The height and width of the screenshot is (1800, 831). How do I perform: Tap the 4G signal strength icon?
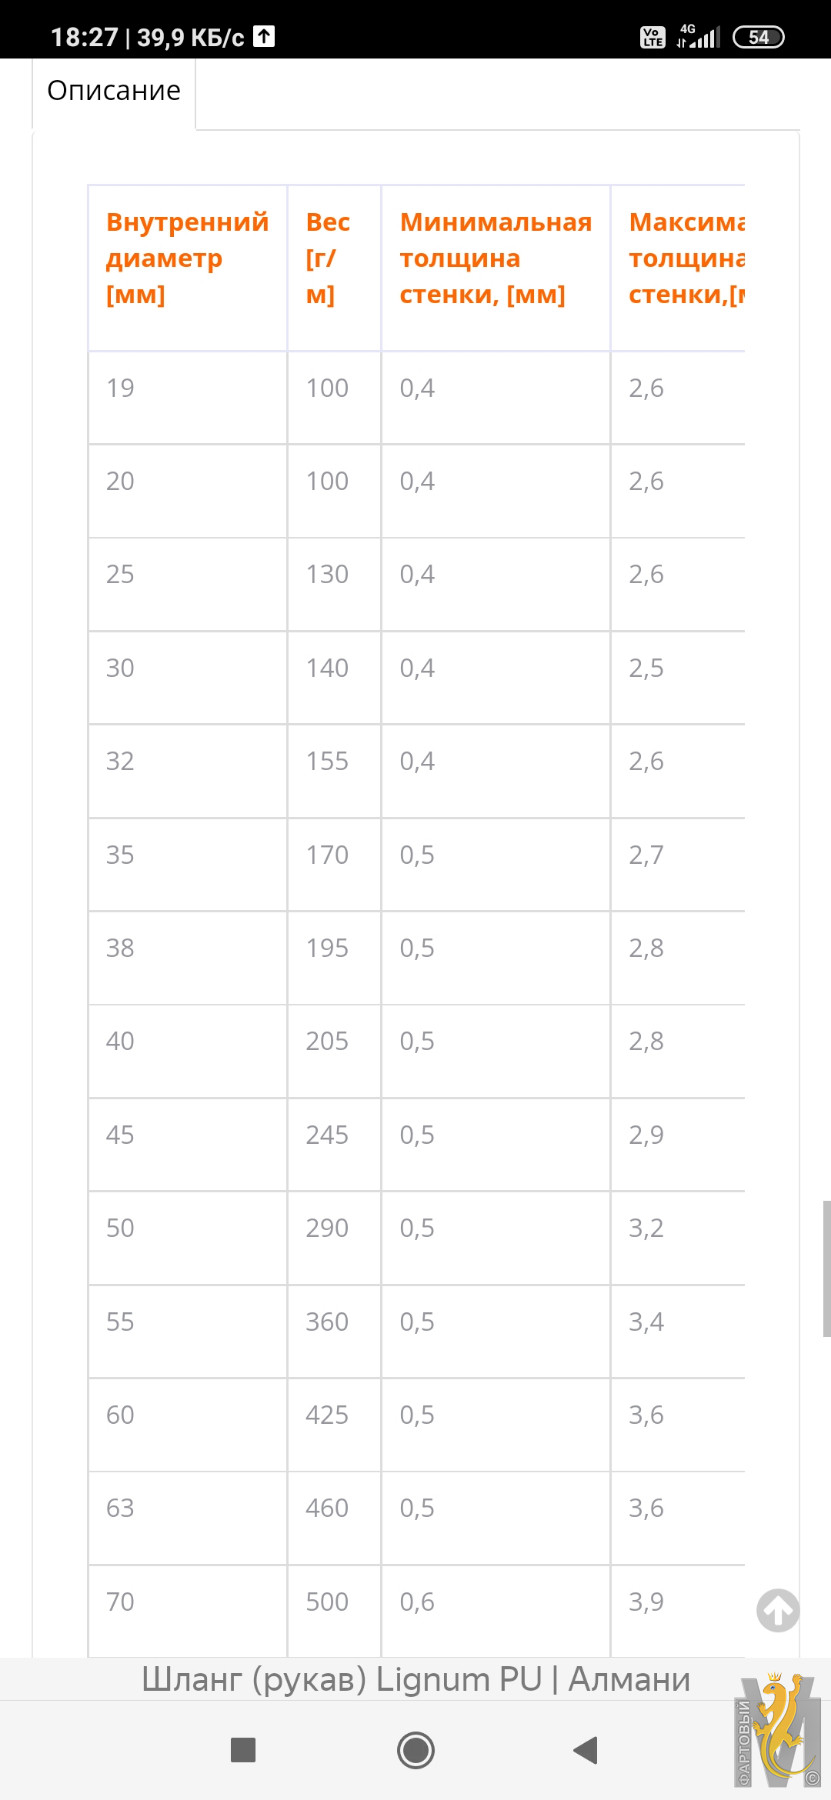click(698, 37)
